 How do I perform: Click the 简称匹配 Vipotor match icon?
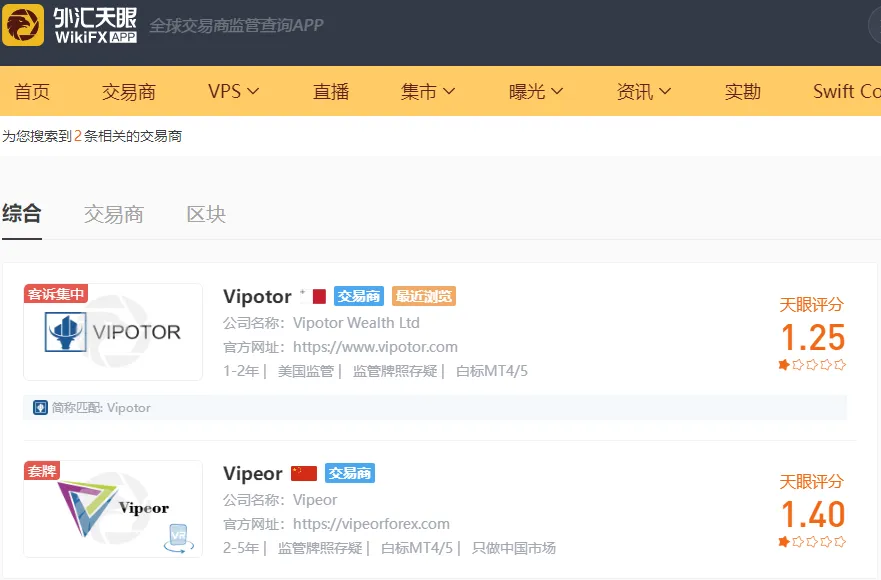(x=40, y=407)
